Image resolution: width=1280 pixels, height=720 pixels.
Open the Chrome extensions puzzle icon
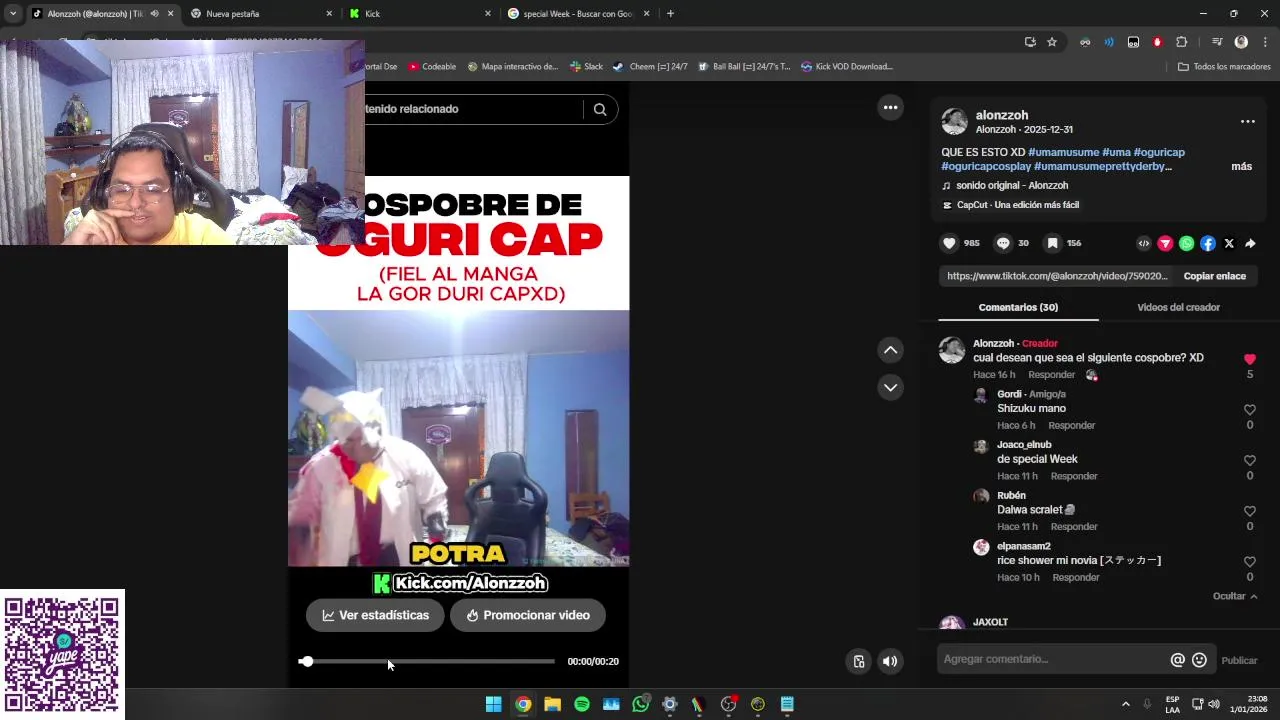coord(1181,42)
